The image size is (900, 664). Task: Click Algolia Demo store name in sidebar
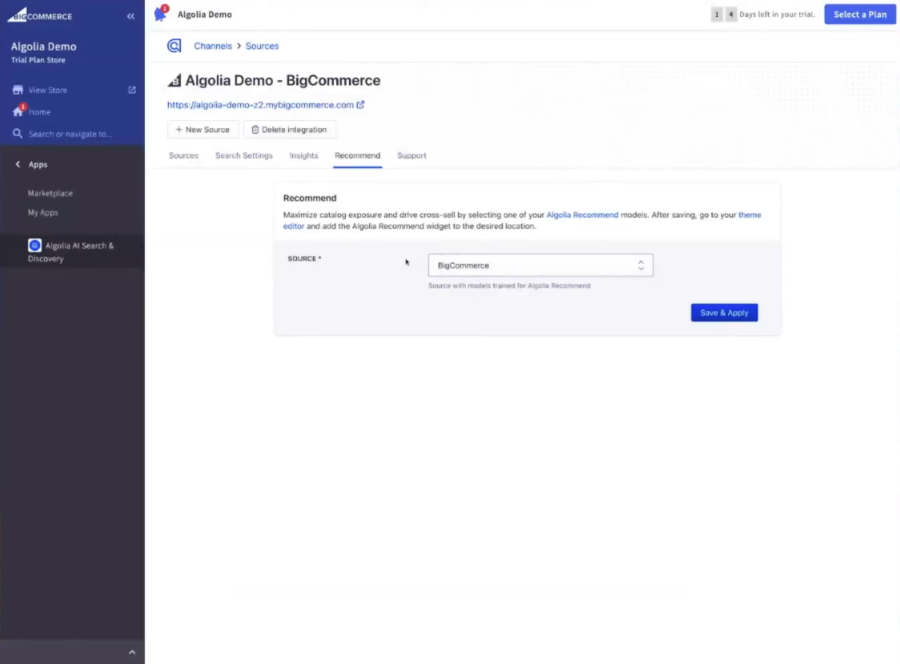(x=44, y=46)
